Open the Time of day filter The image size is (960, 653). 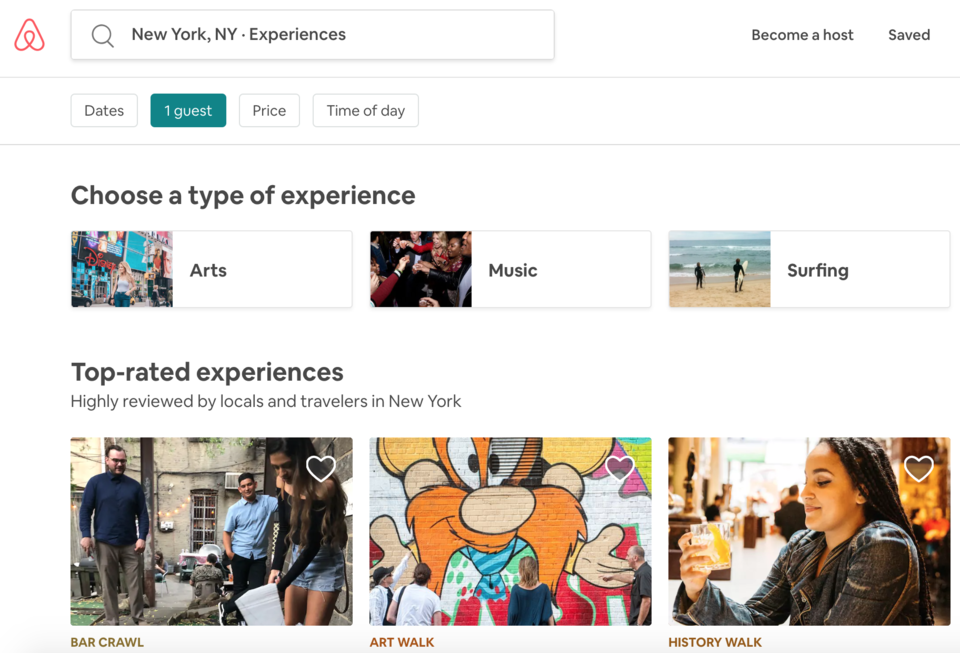click(x=366, y=111)
